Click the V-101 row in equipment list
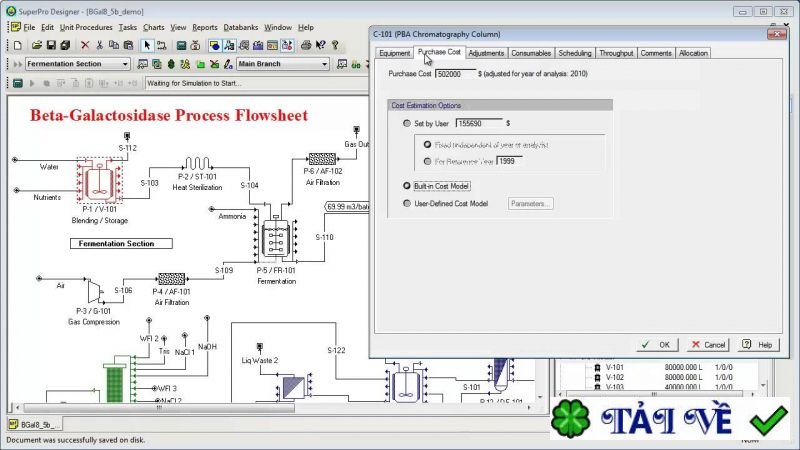The image size is (800, 450). coord(663,367)
